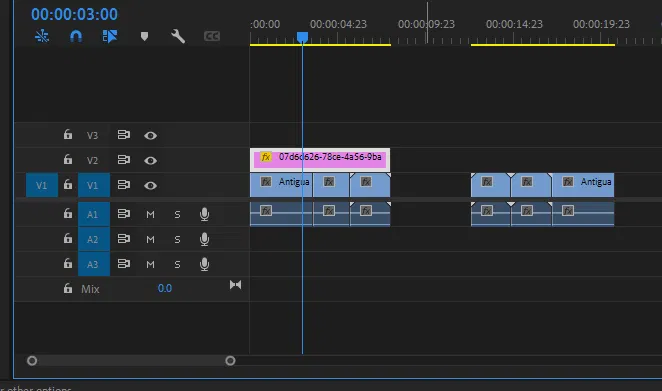The image size is (662, 391).
Task: Toggle insert sequence as nest option
Action: [x=42, y=36]
